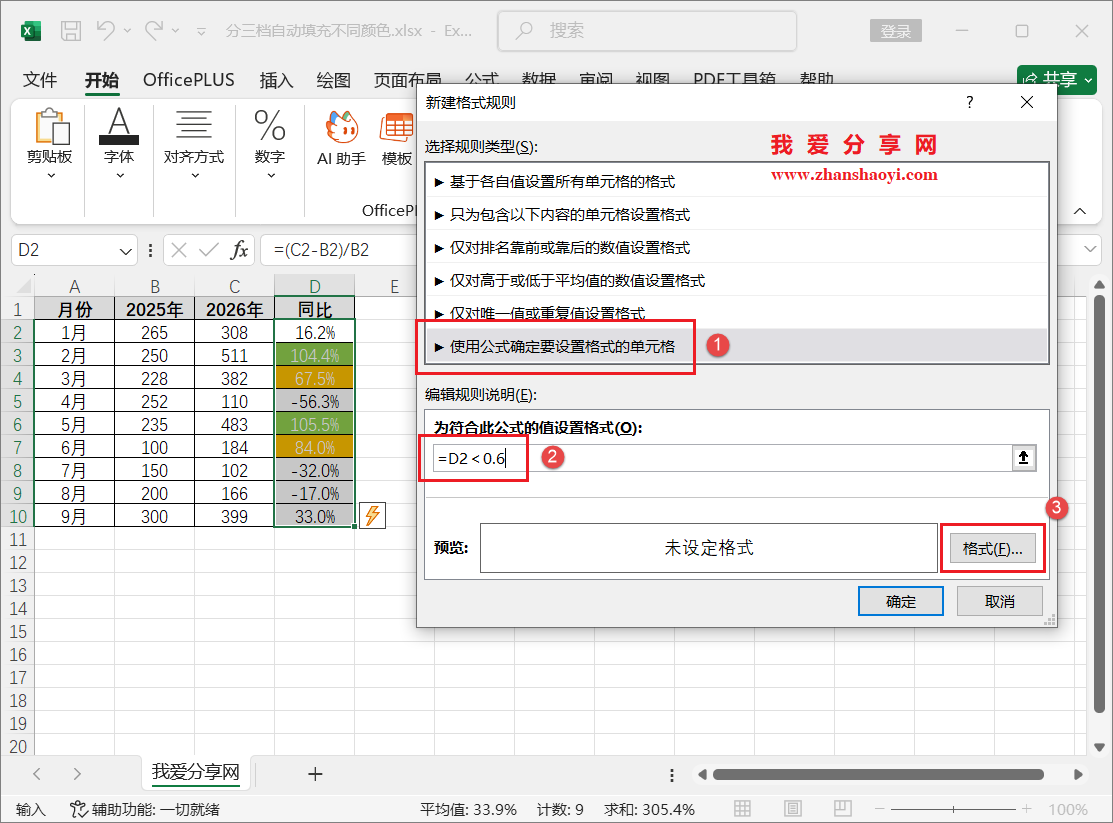Switch to the 绘图 ribbon tab
Image resolution: width=1113 pixels, height=823 pixels.
(x=333, y=80)
